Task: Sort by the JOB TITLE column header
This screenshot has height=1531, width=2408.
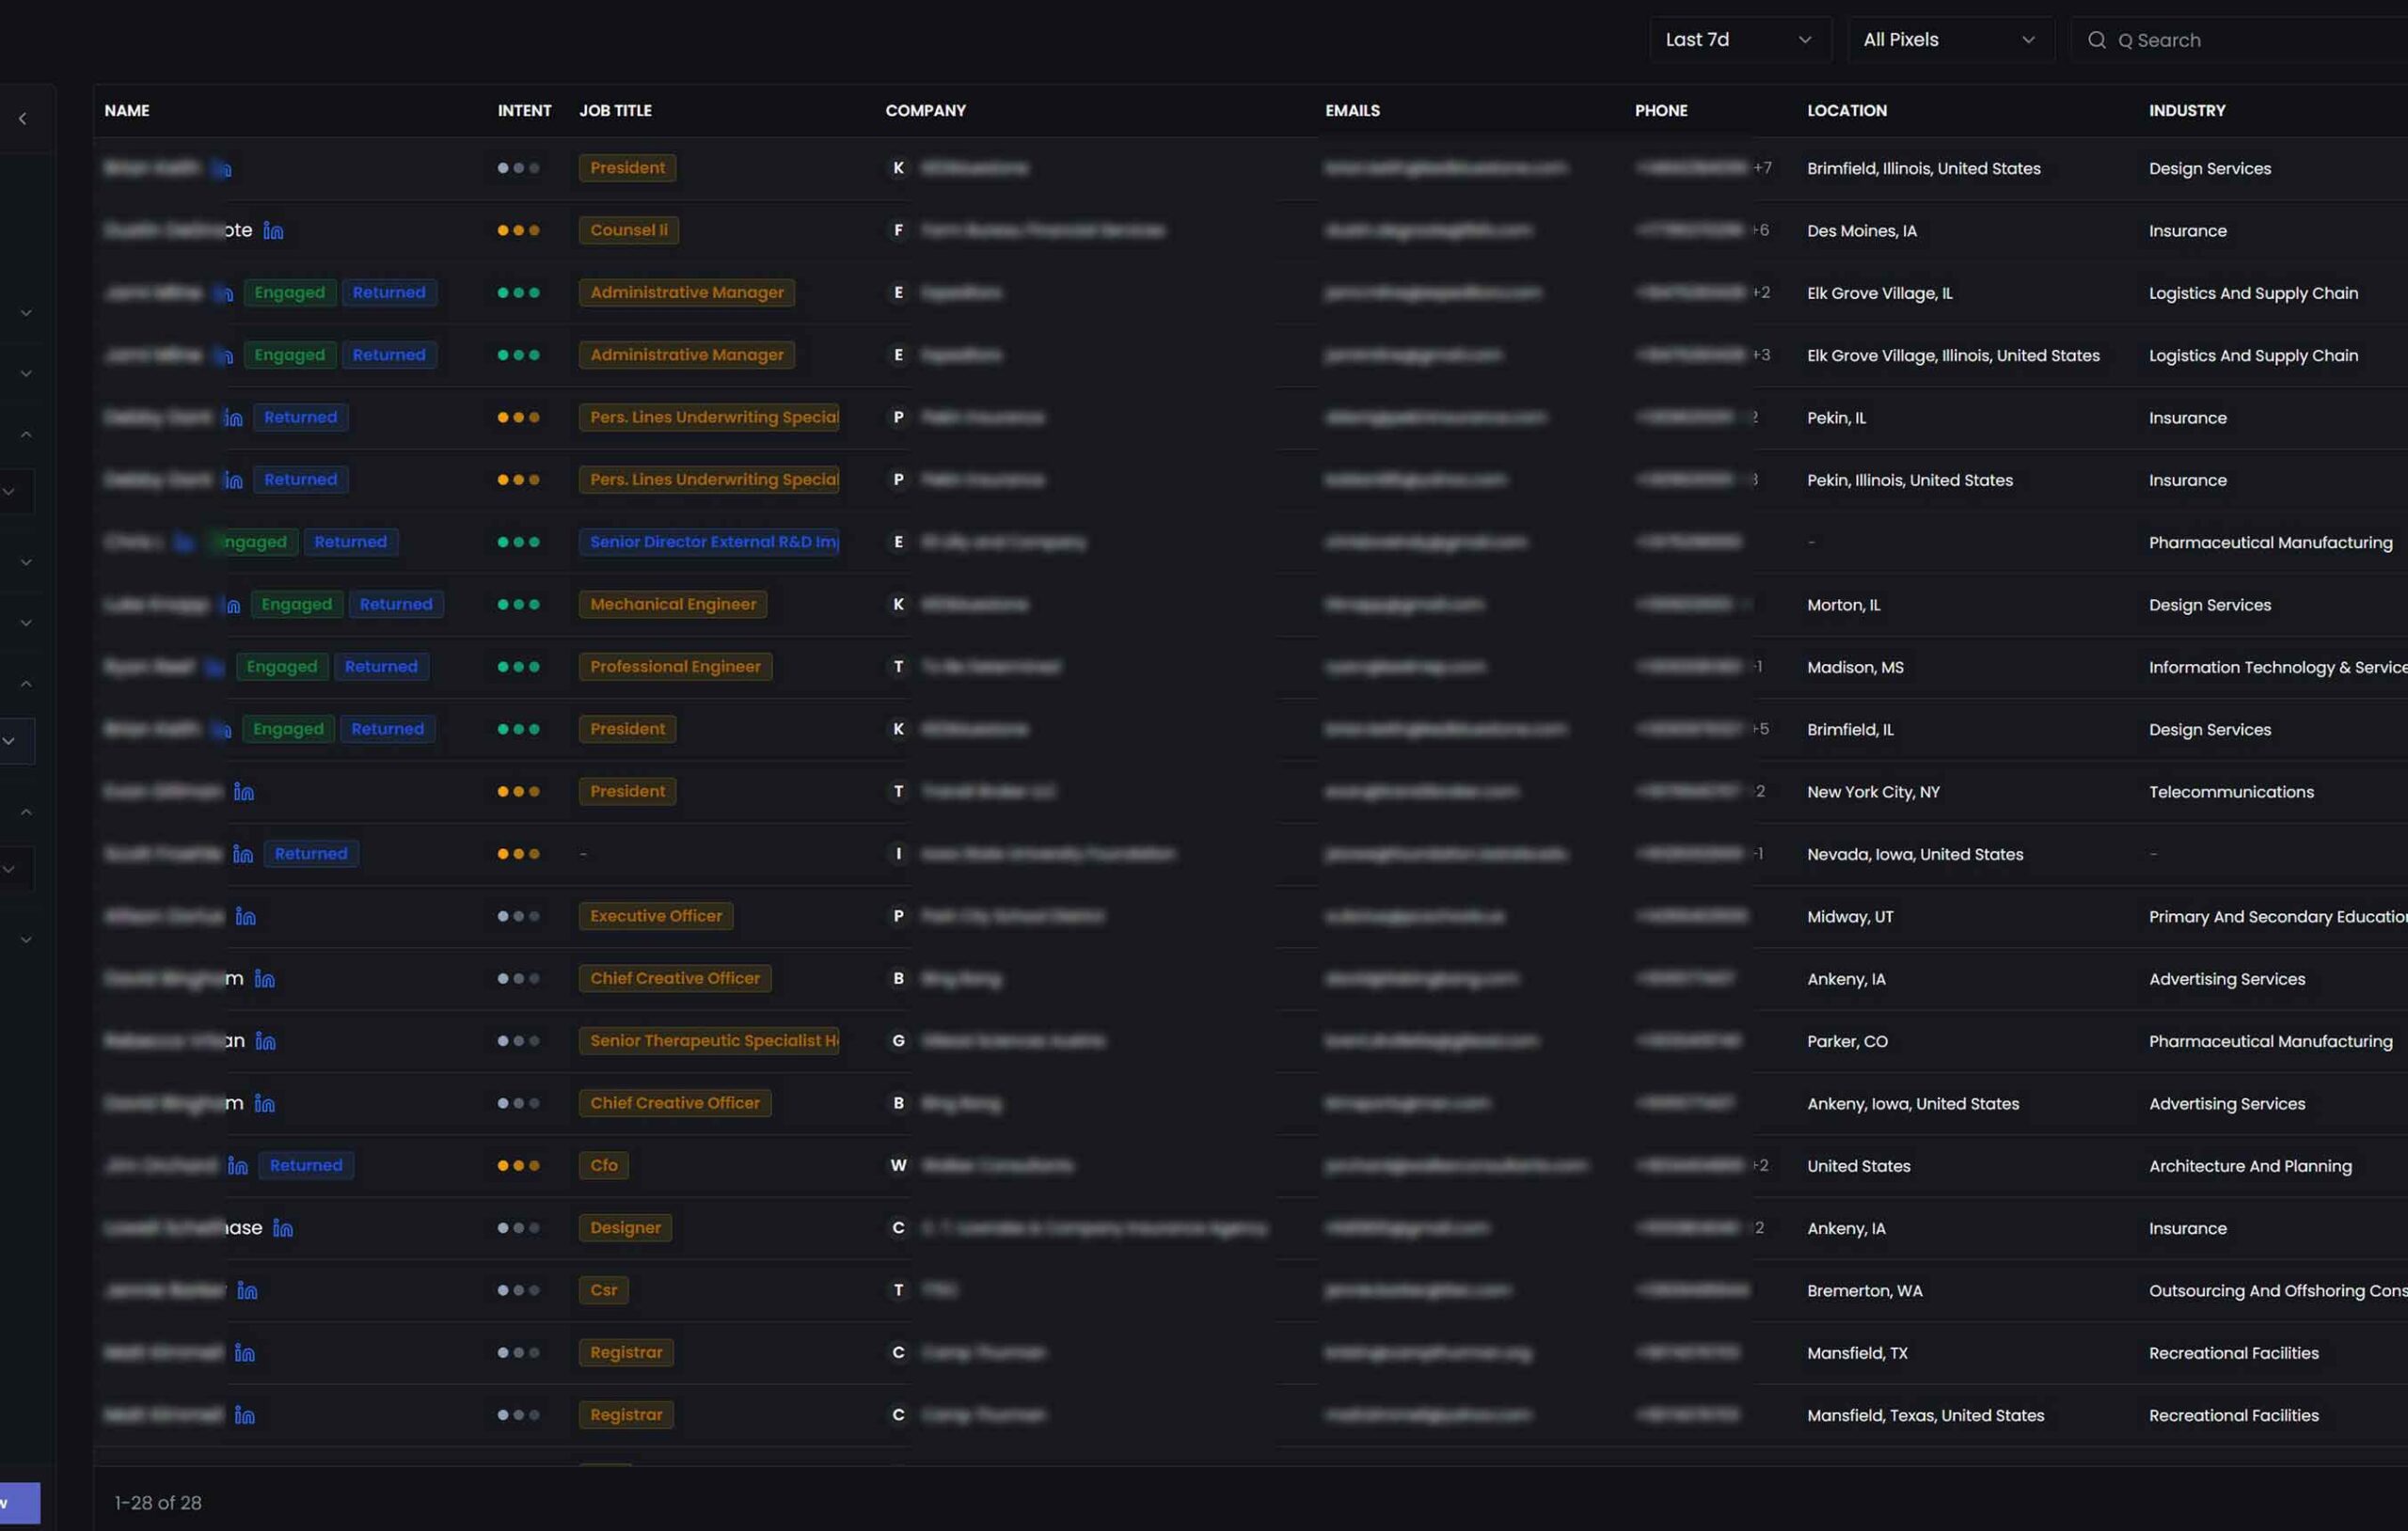Action: click(x=615, y=111)
